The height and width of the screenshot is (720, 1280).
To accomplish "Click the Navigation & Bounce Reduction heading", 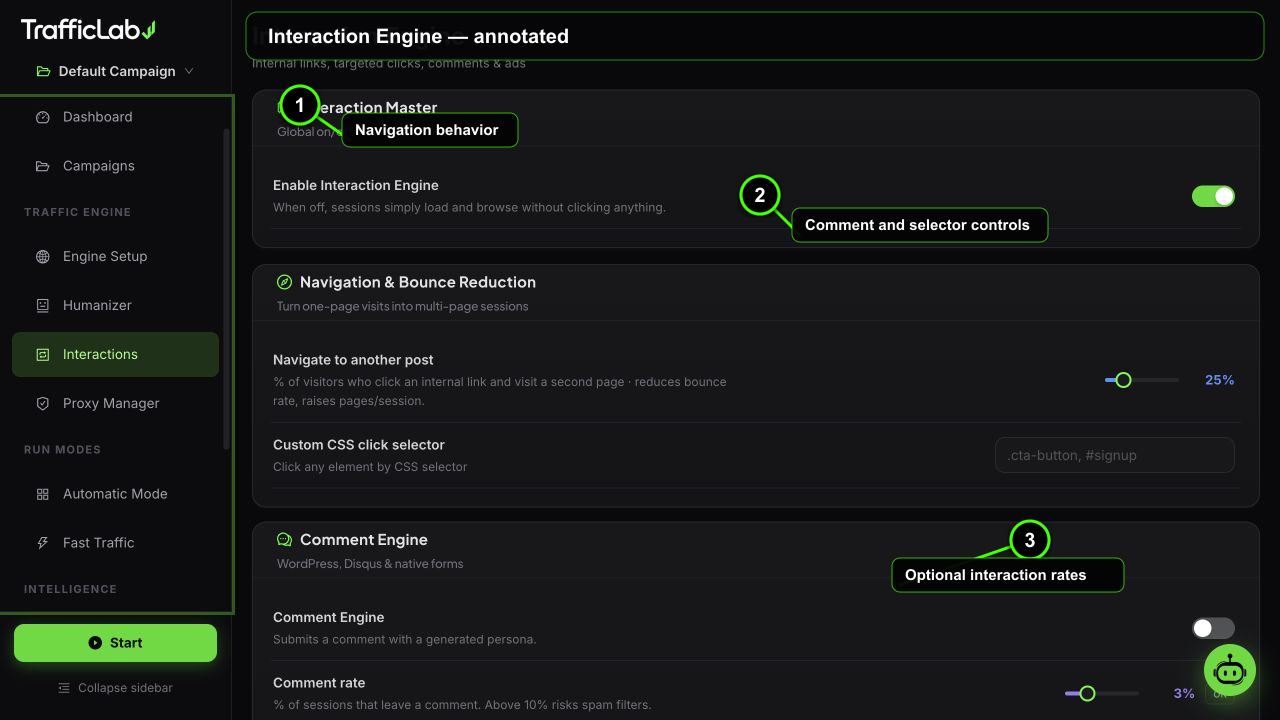I will 418,282.
